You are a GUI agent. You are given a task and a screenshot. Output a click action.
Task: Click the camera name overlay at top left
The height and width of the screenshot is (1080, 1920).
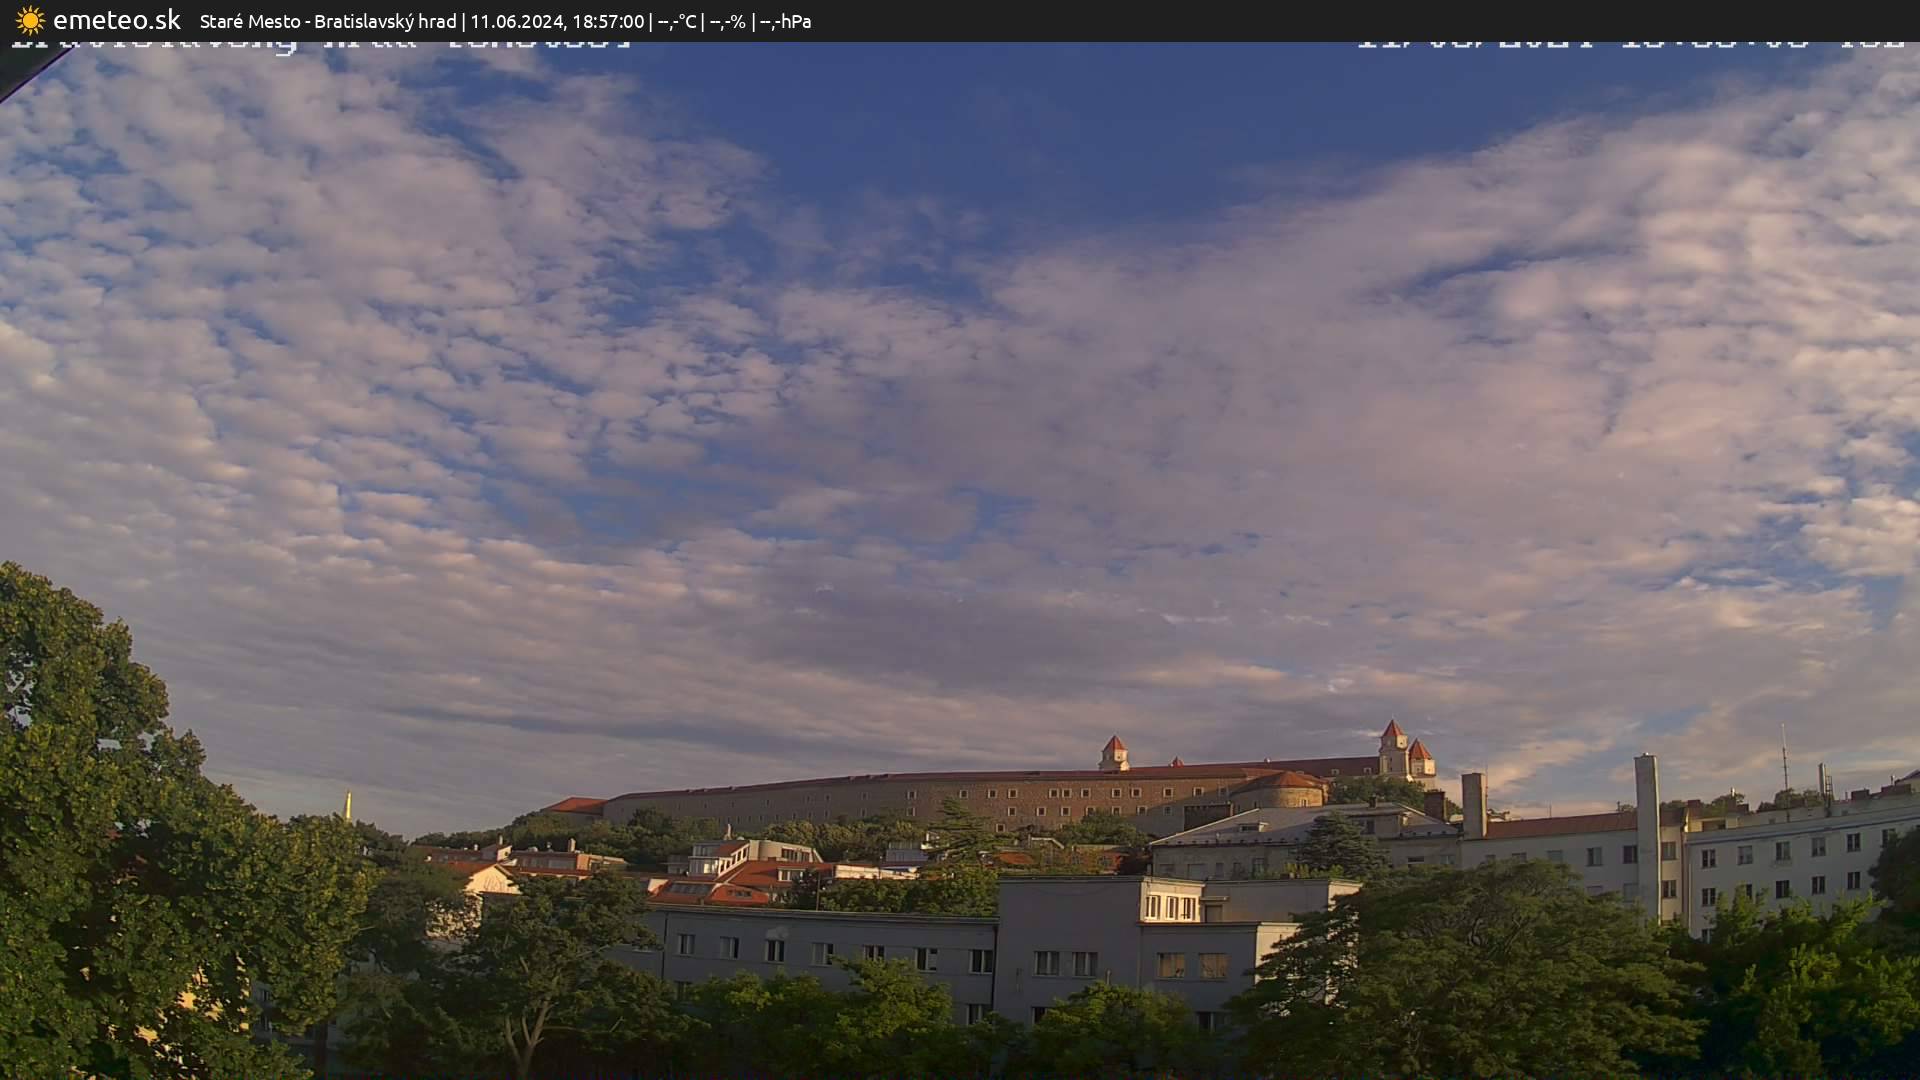click(x=320, y=45)
